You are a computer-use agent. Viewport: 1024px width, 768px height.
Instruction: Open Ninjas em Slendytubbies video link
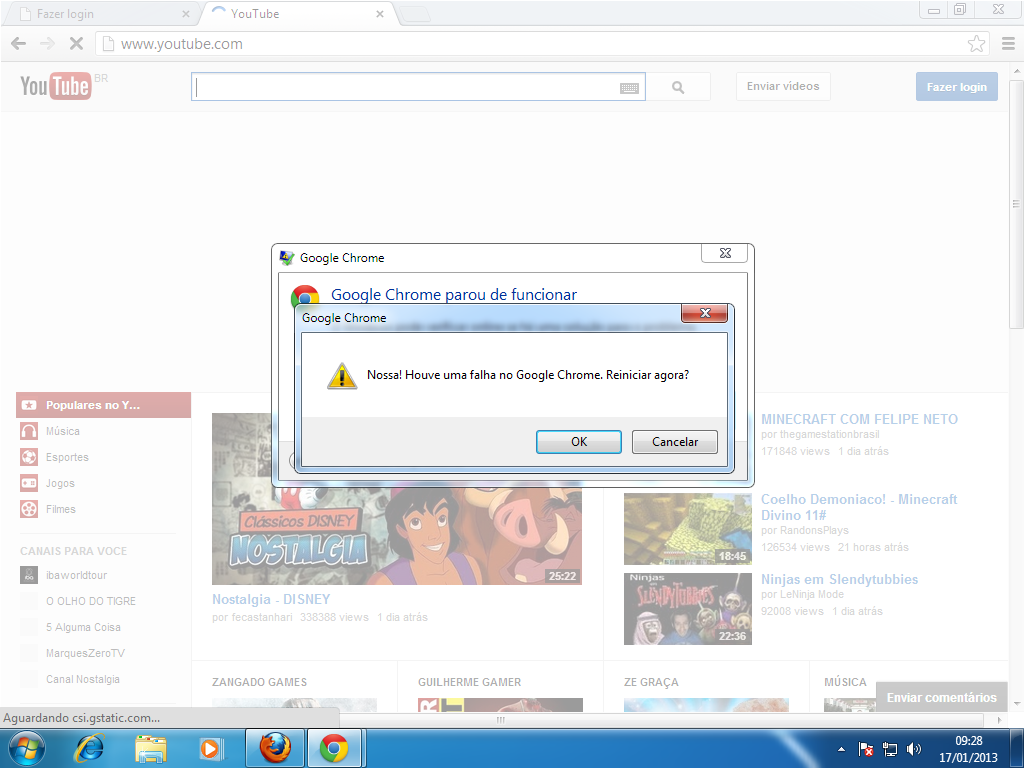(839, 579)
